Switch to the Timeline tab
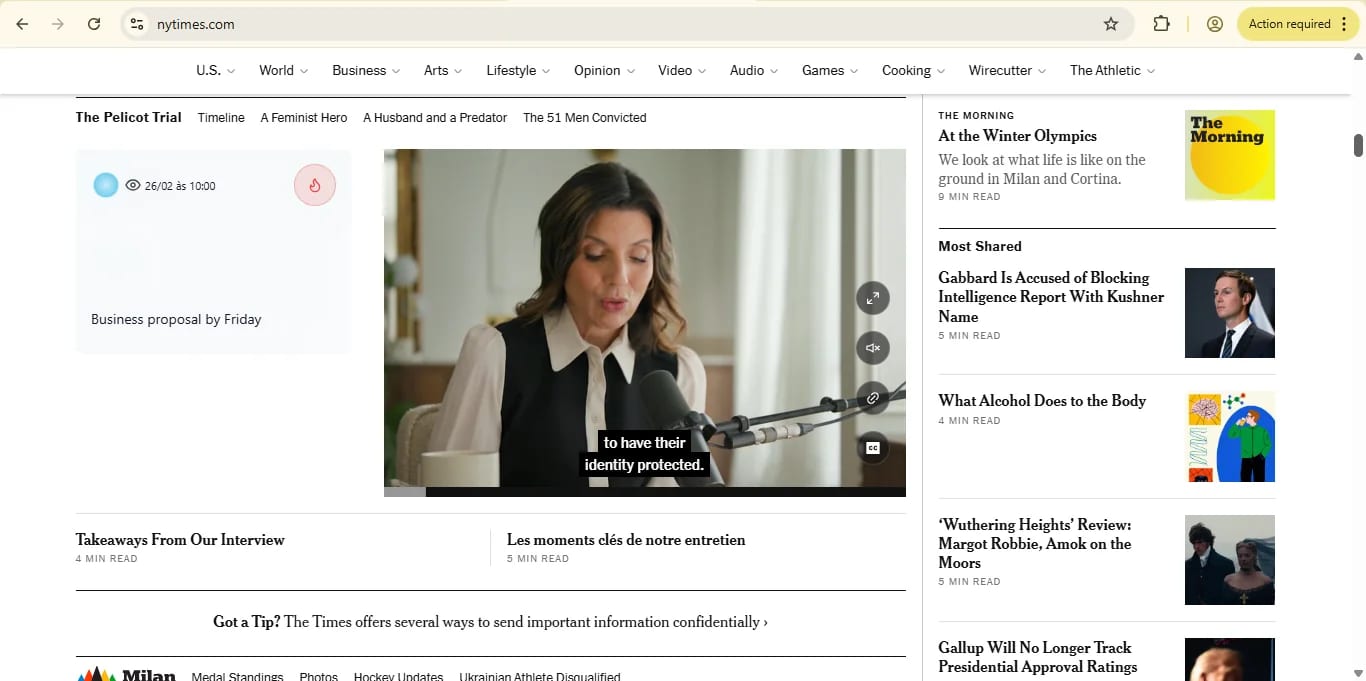Screen dimensions: 1366x681 coord(220,117)
